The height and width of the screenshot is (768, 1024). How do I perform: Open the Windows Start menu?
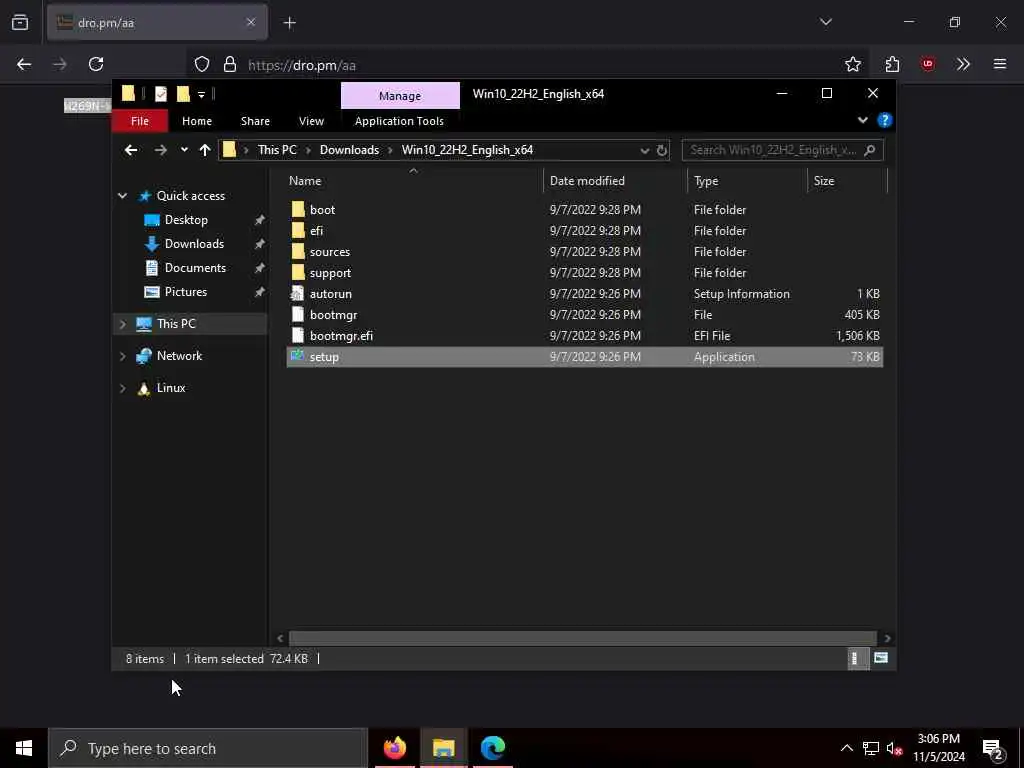tap(24, 748)
